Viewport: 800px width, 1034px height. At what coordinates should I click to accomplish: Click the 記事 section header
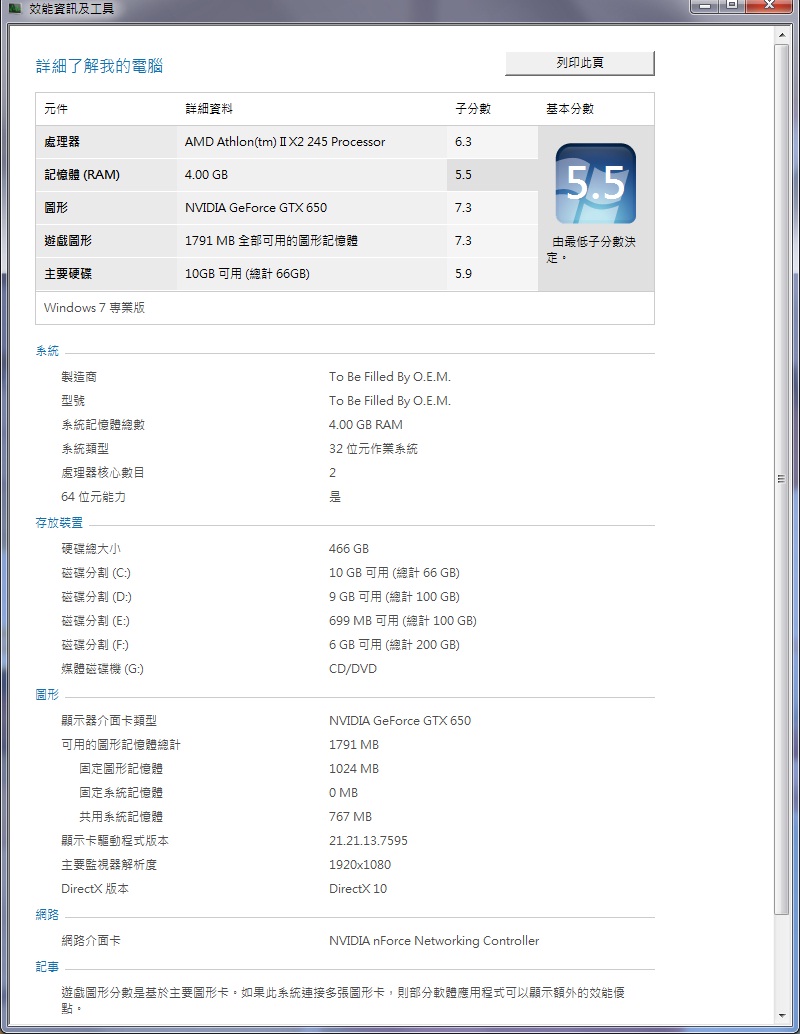[x=47, y=967]
